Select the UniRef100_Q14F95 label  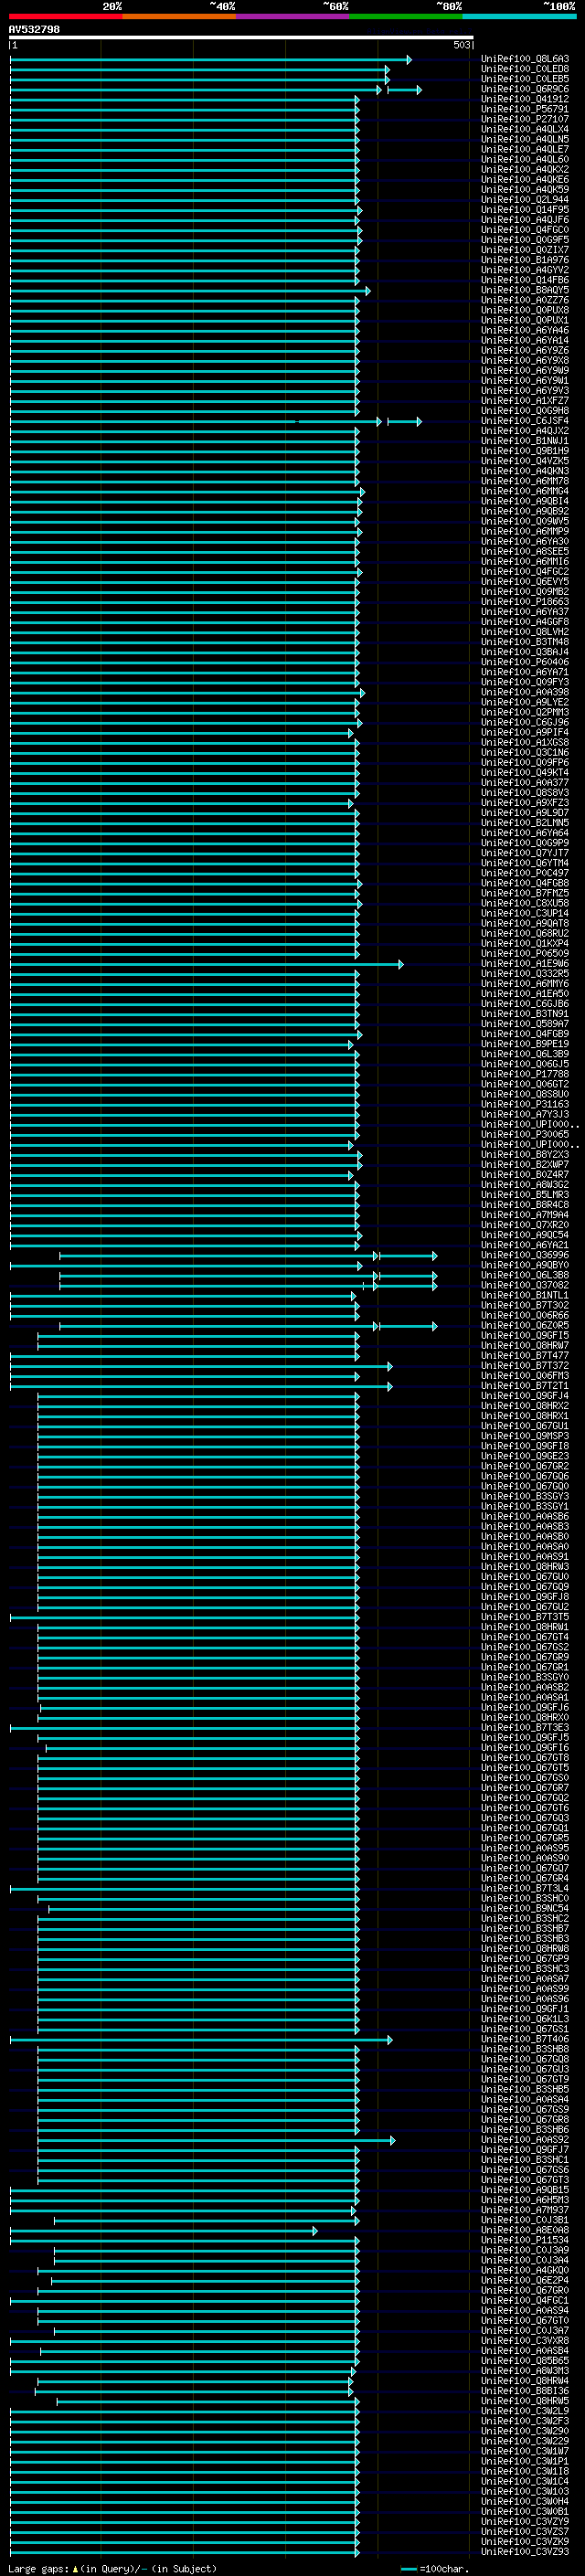(x=525, y=210)
